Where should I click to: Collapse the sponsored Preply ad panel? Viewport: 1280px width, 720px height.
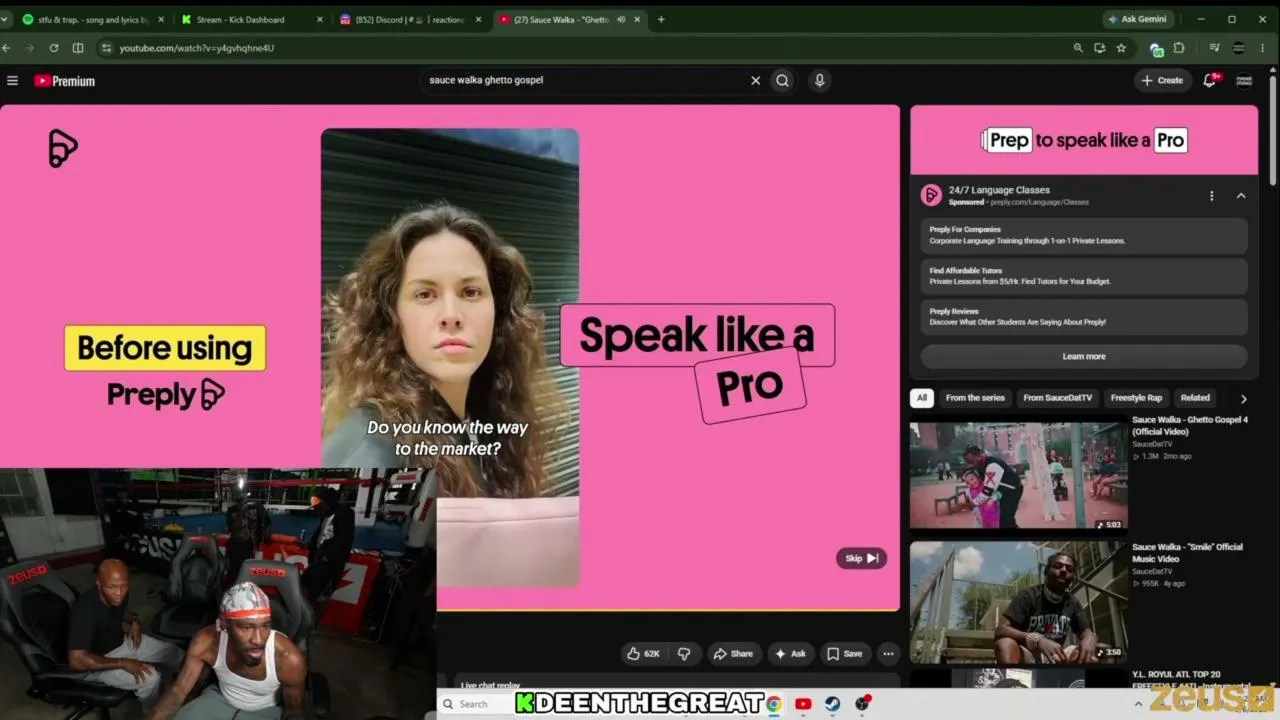(x=1241, y=196)
